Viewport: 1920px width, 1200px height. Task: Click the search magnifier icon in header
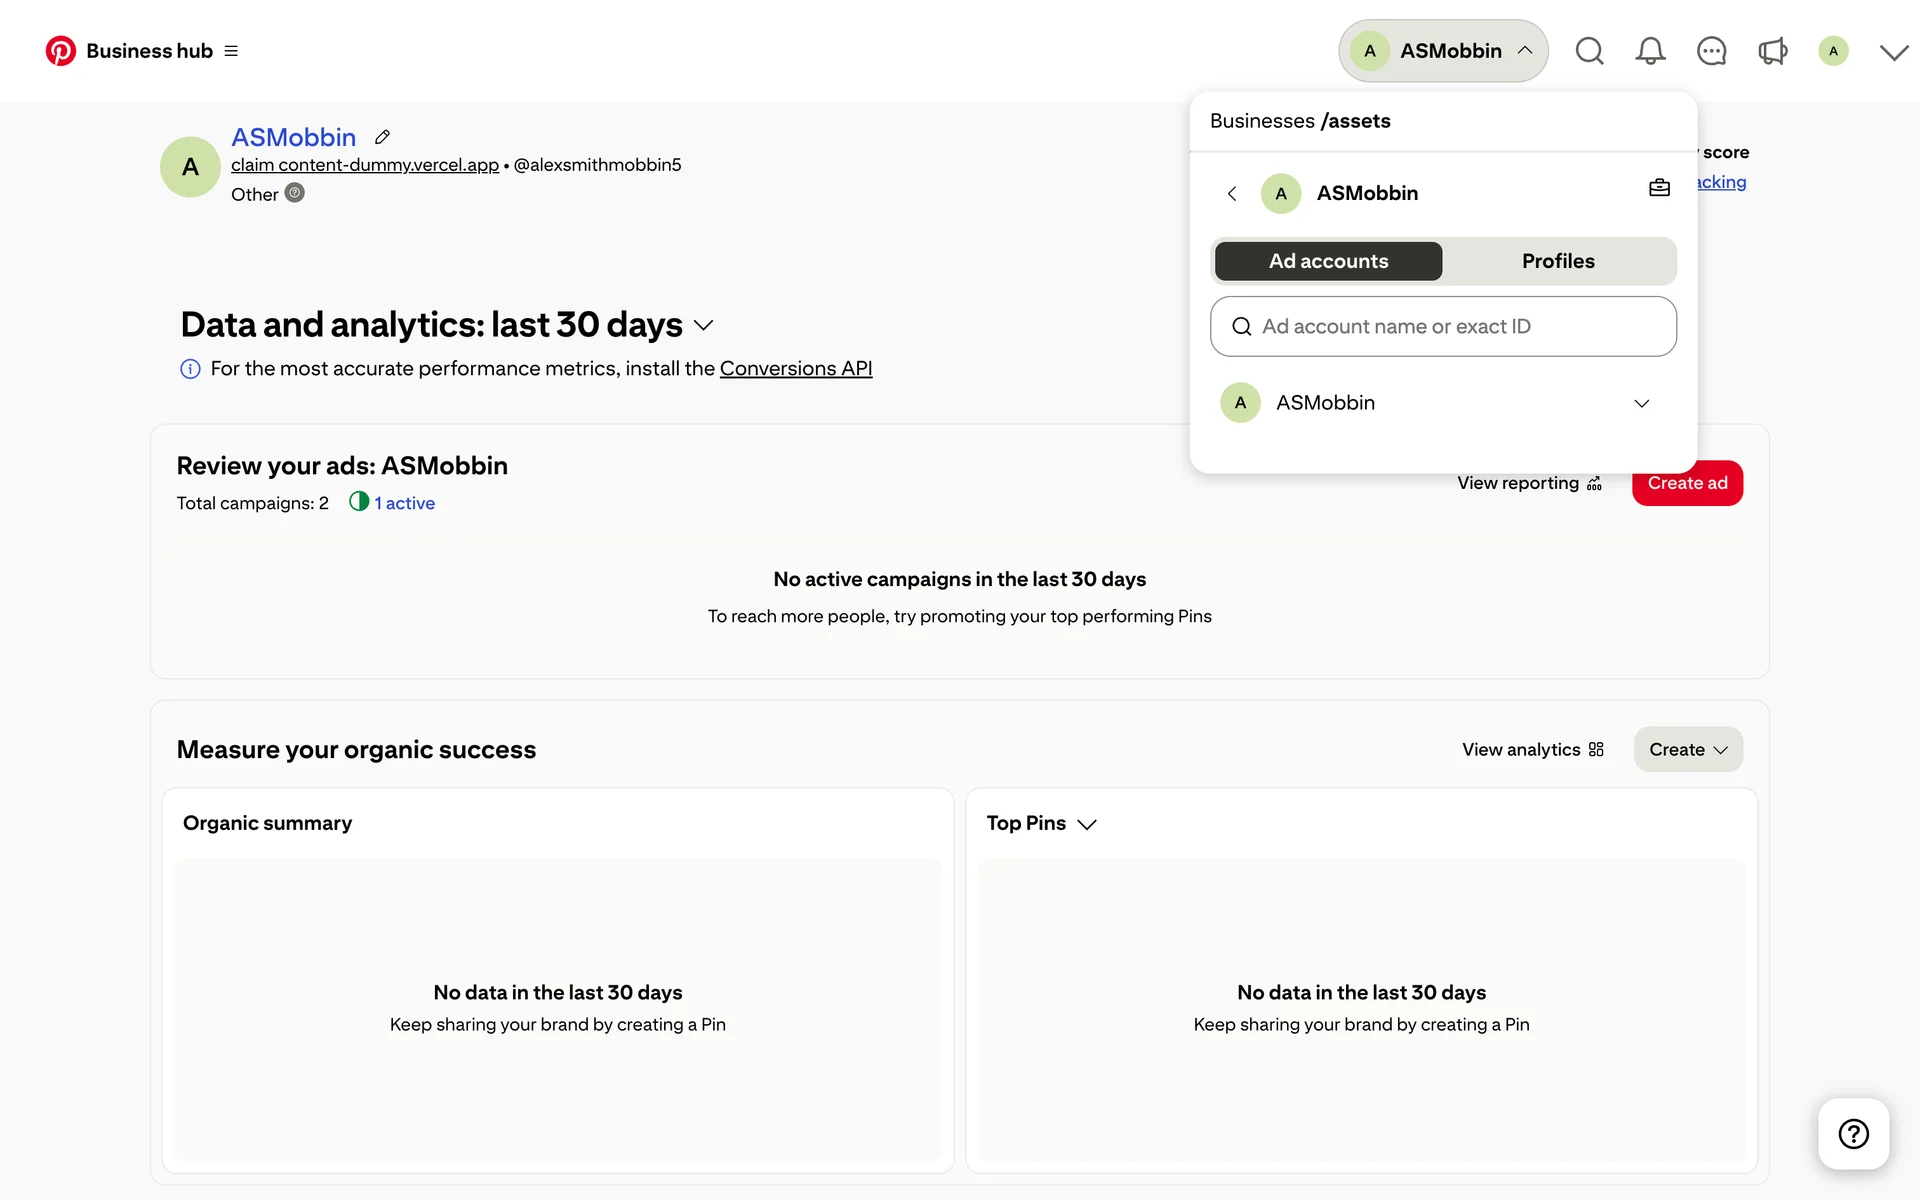click(1589, 51)
